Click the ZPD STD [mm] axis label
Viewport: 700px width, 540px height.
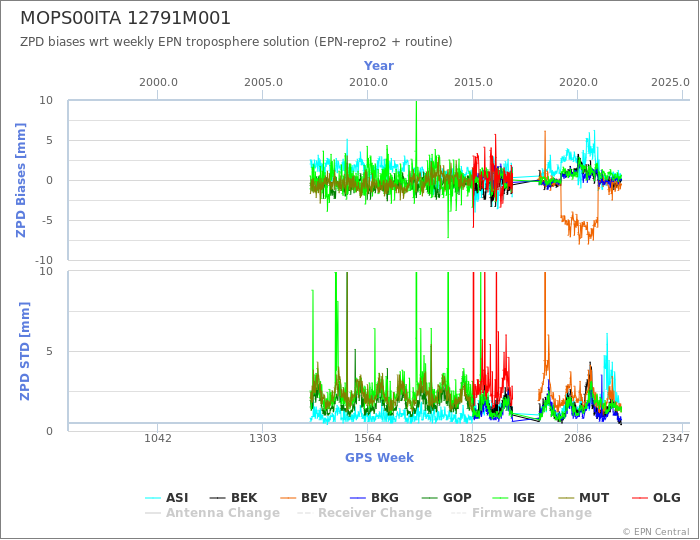tap(24, 351)
